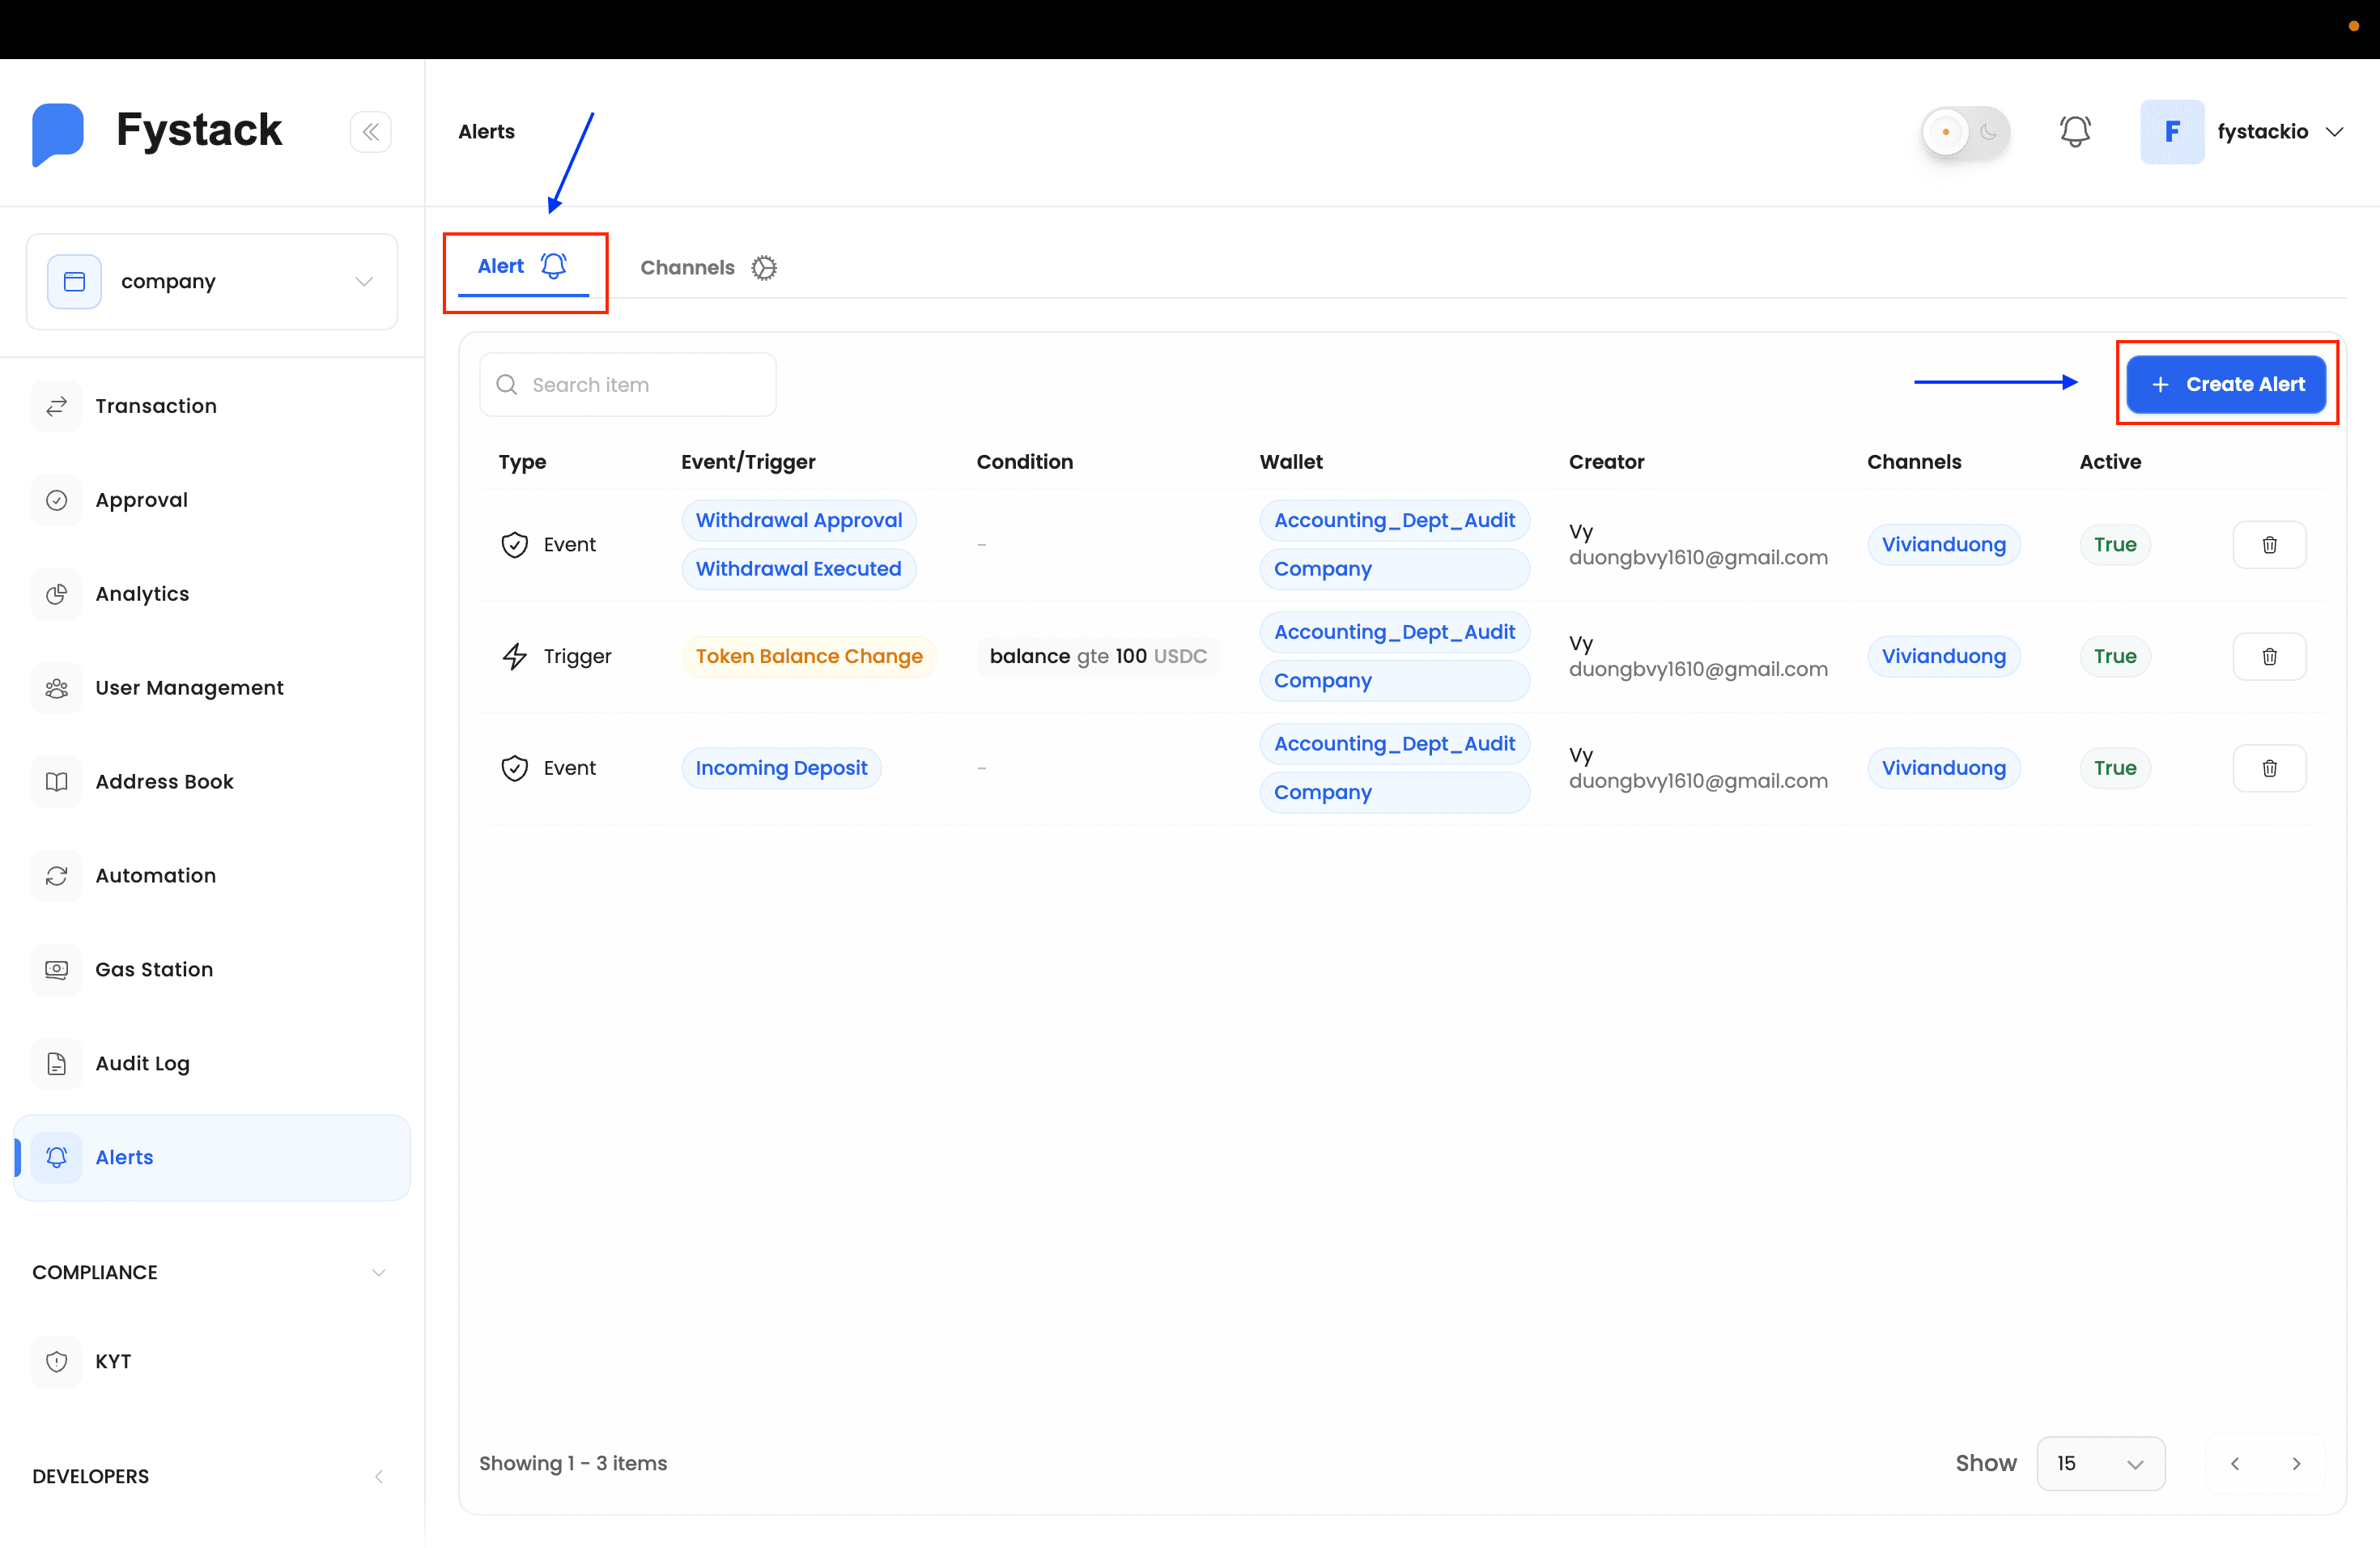Open the company workspace dropdown
The width and height of the screenshot is (2380, 1548).
(x=212, y=281)
